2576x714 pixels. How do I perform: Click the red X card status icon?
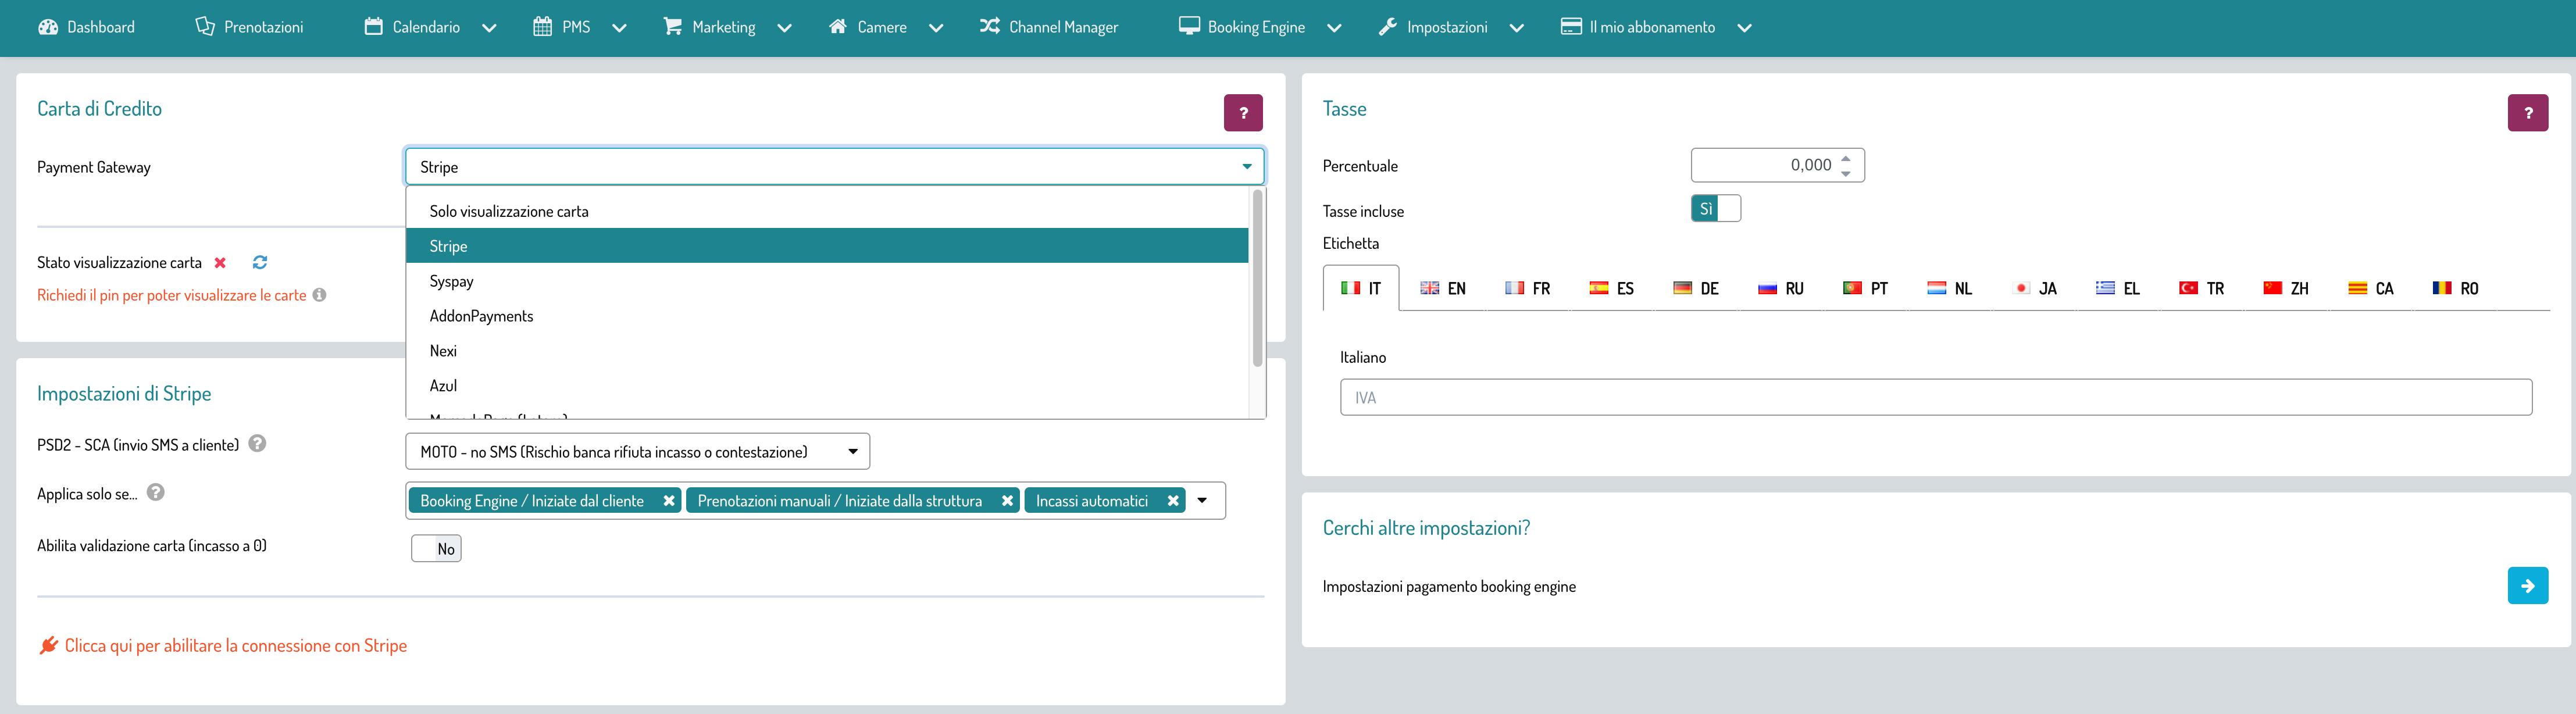pyautogui.click(x=220, y=262)
